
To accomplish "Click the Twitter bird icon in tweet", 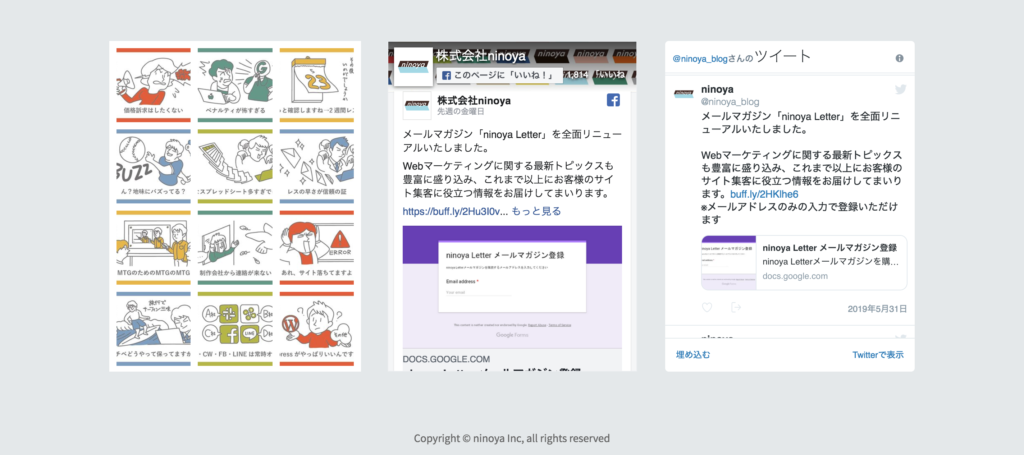I will tap(900, 90).
